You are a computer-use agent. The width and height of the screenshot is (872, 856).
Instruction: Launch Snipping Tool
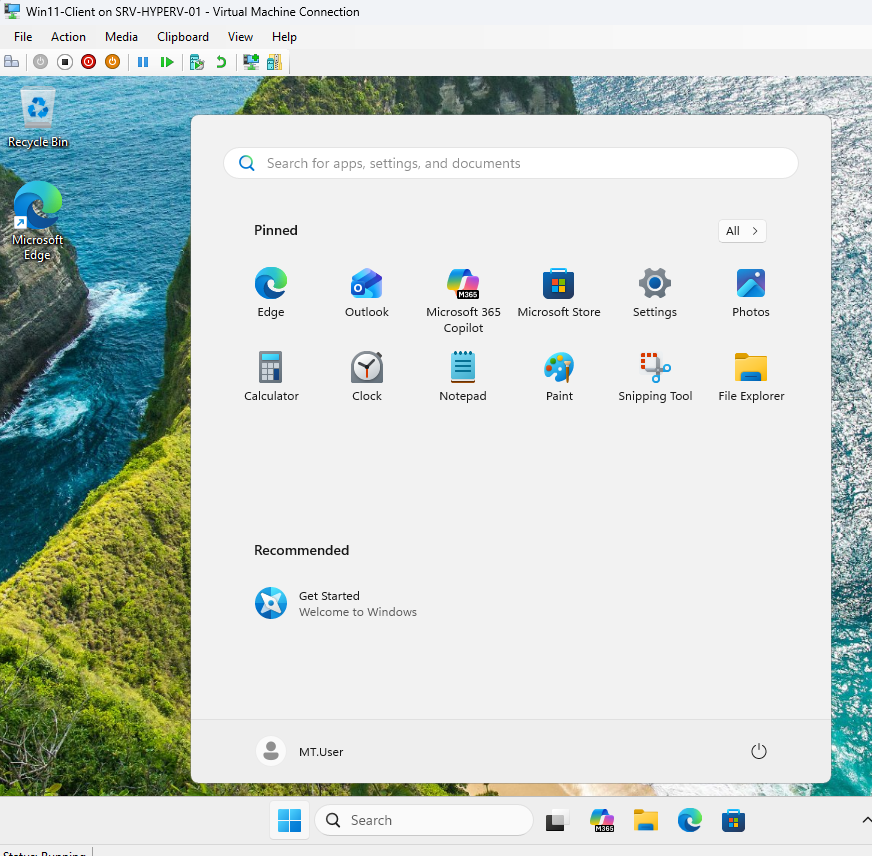click(655, 377)
